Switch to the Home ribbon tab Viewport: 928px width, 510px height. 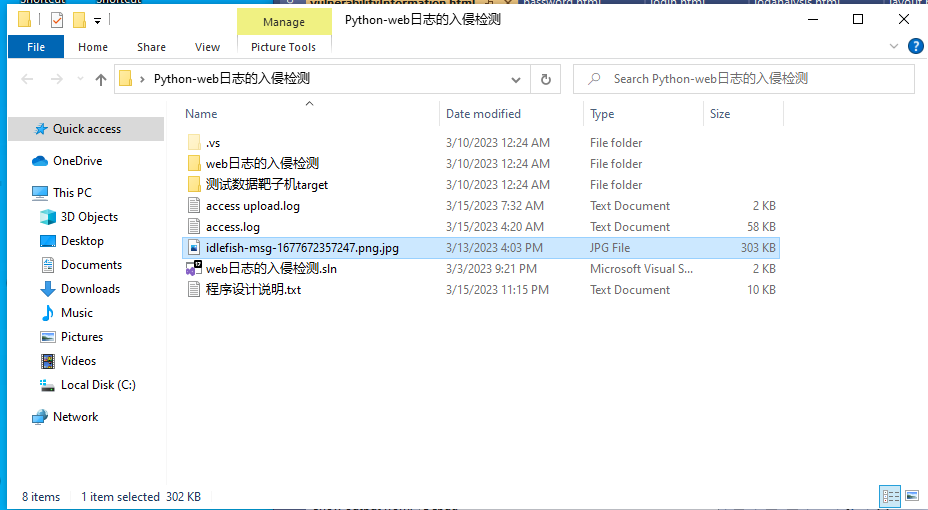tap(93, 47)
